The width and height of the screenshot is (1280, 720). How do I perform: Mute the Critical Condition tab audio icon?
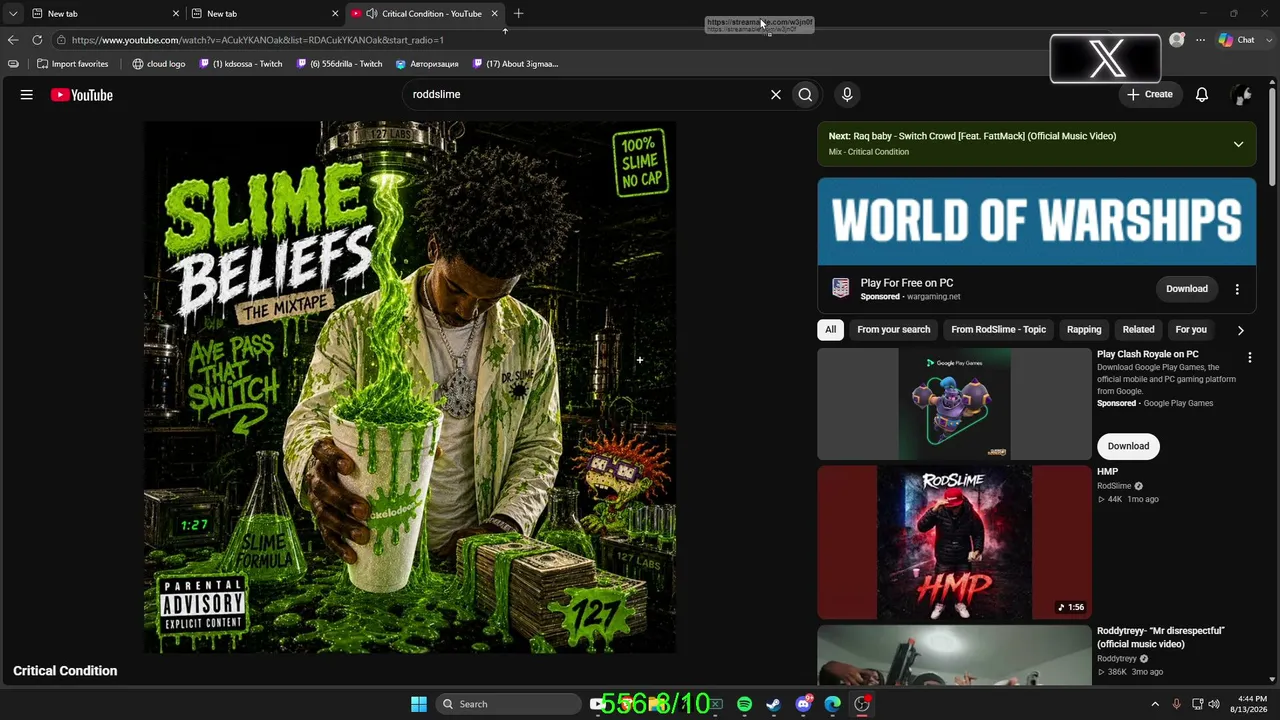pyautogui.click(x=372, y=14)
